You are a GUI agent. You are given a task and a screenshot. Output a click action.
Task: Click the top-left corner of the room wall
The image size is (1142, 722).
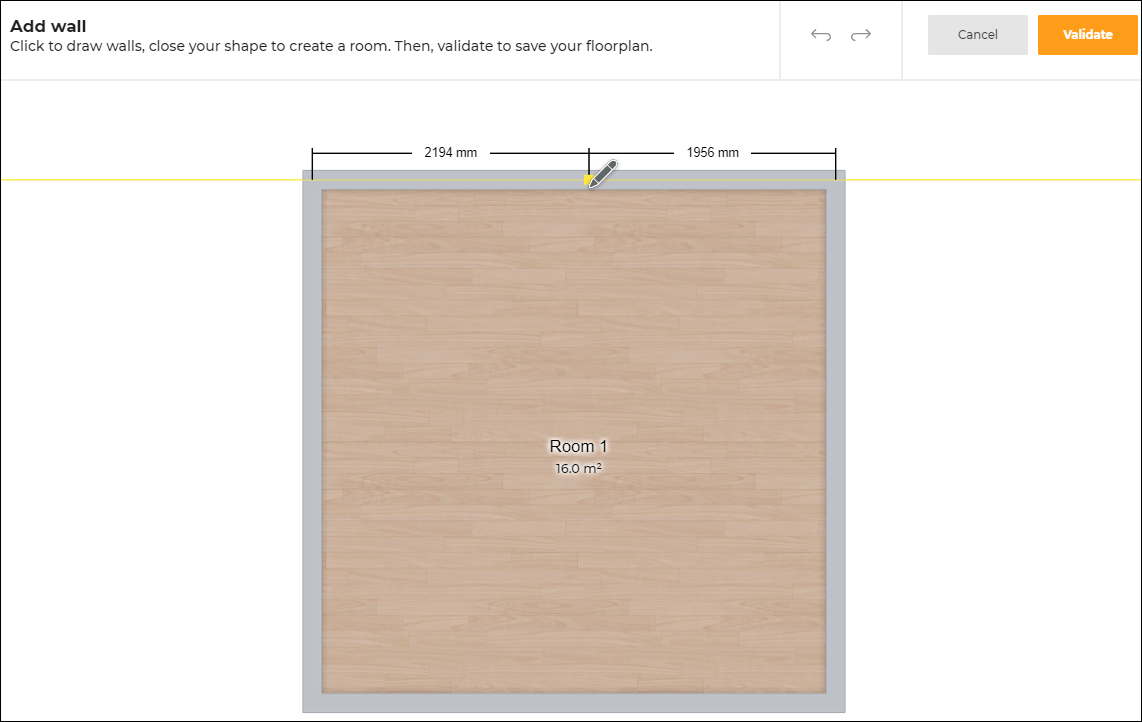pos(312,180)
